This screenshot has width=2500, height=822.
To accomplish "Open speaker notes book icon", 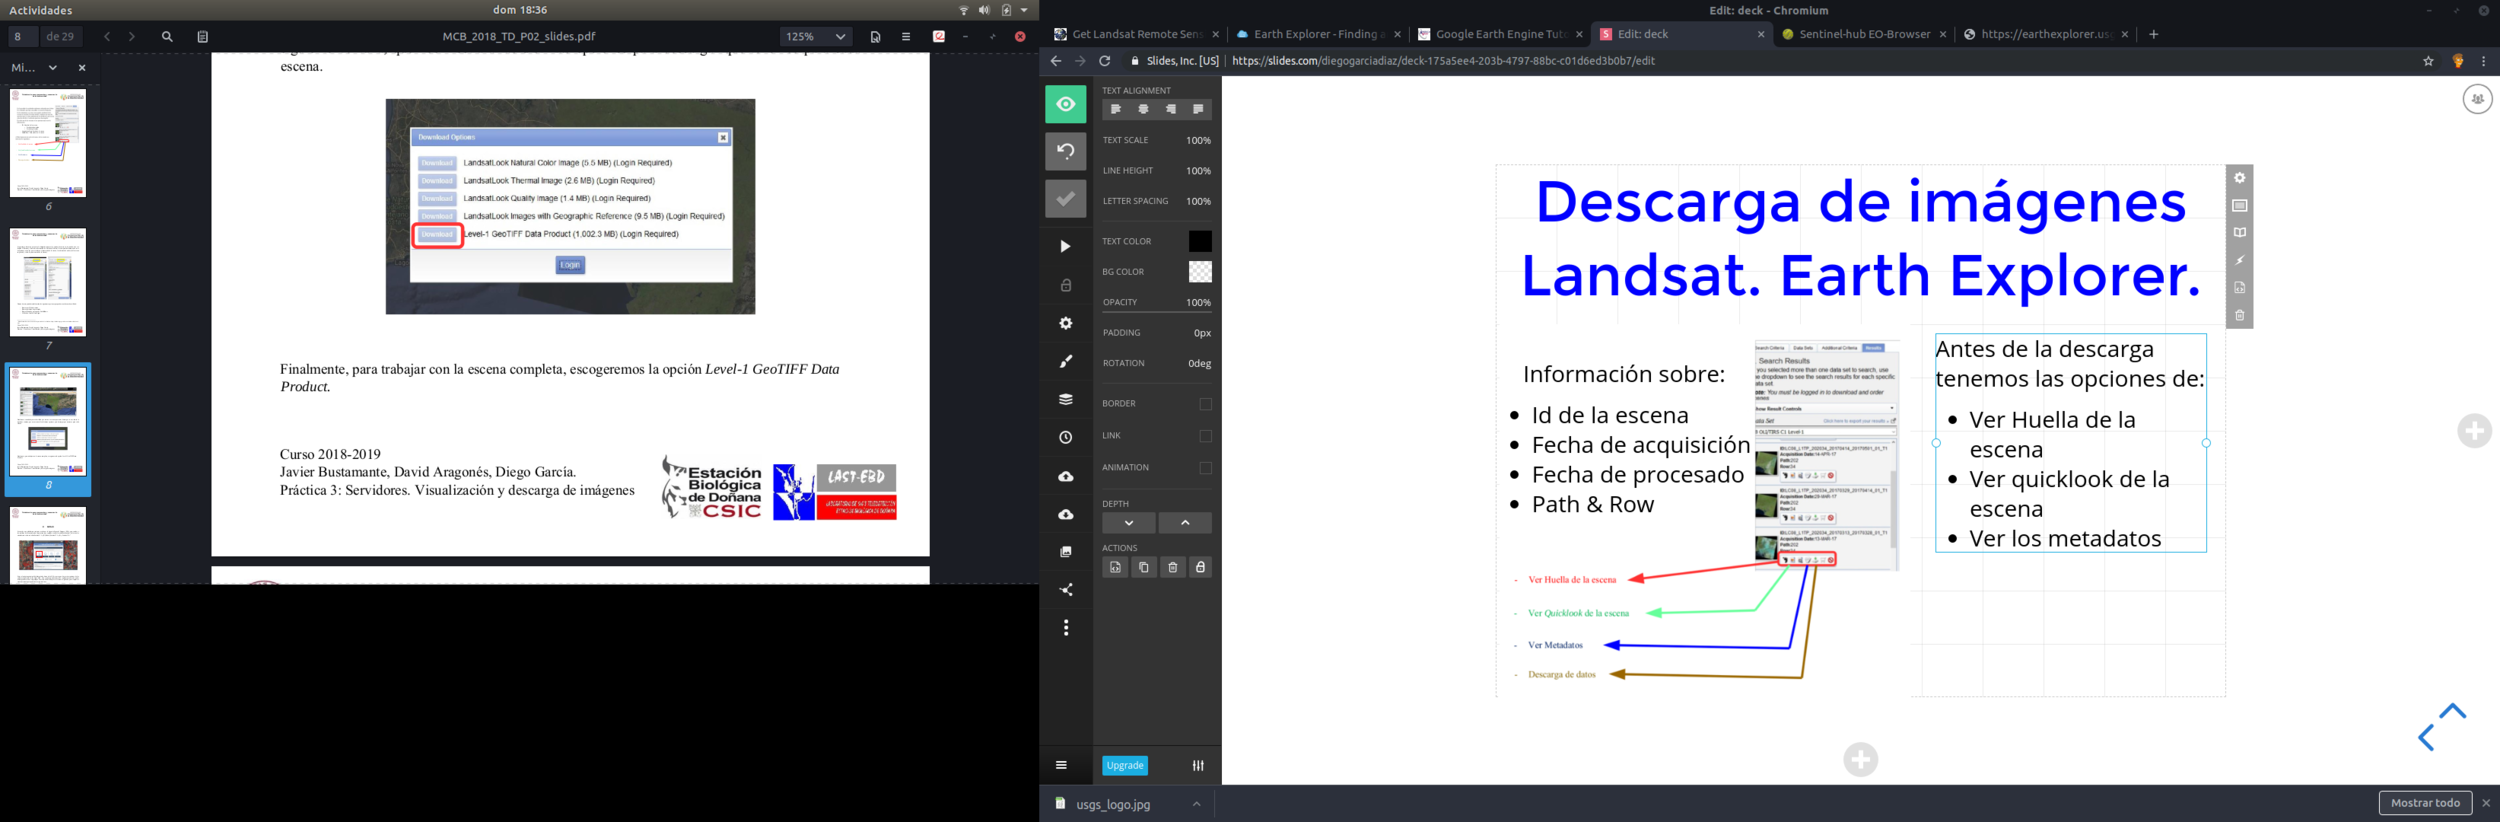I will (2239, 233).
